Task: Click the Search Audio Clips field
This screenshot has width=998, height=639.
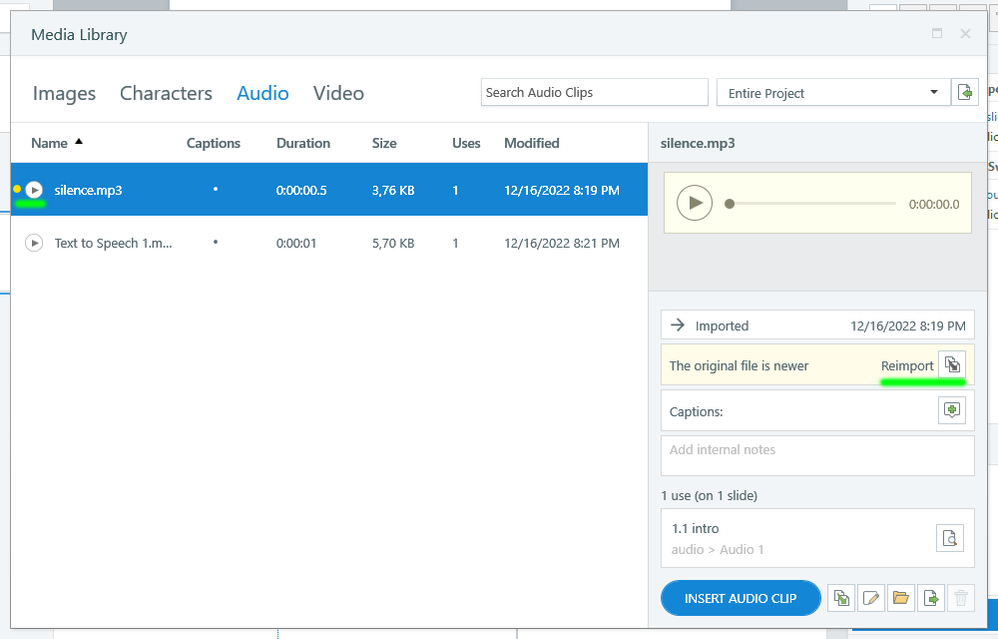Action: 594,92
